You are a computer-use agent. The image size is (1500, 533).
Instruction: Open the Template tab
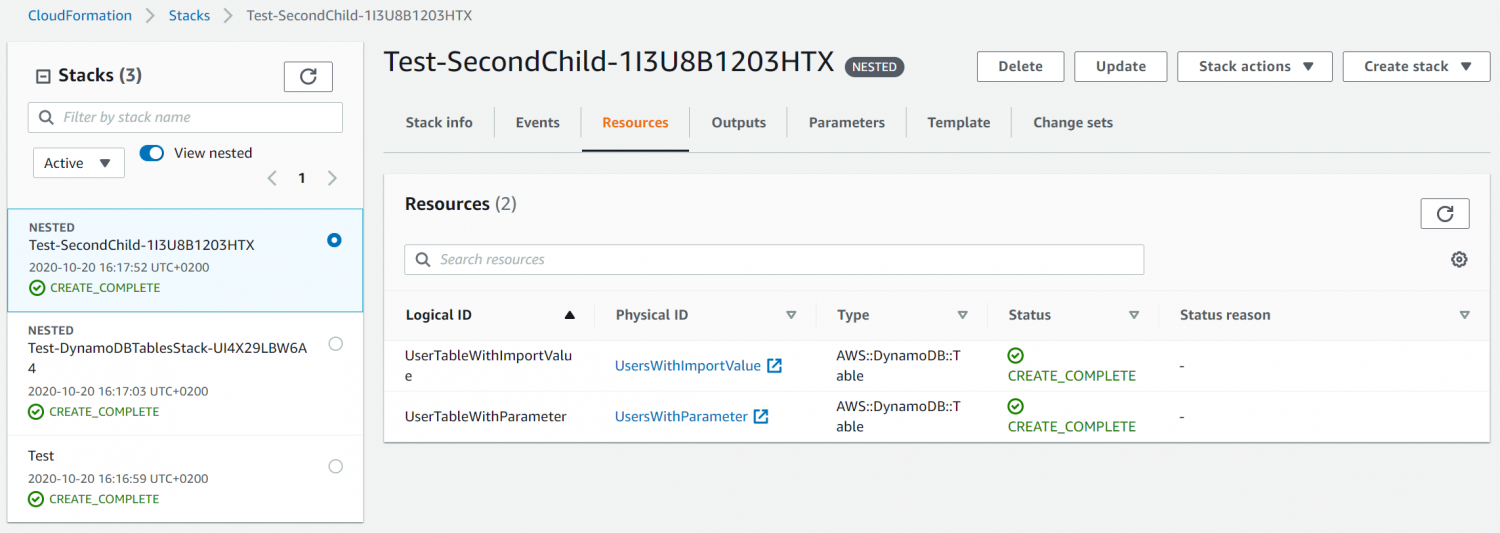[958, 123]
